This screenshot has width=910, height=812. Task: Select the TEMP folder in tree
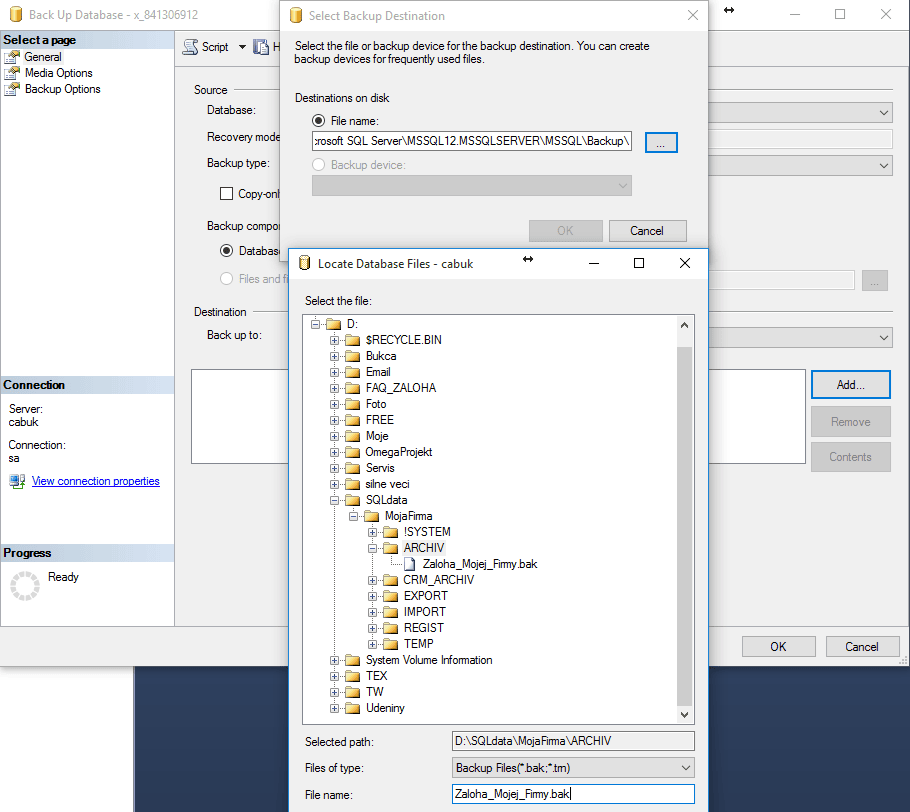(x=418, y=644)
